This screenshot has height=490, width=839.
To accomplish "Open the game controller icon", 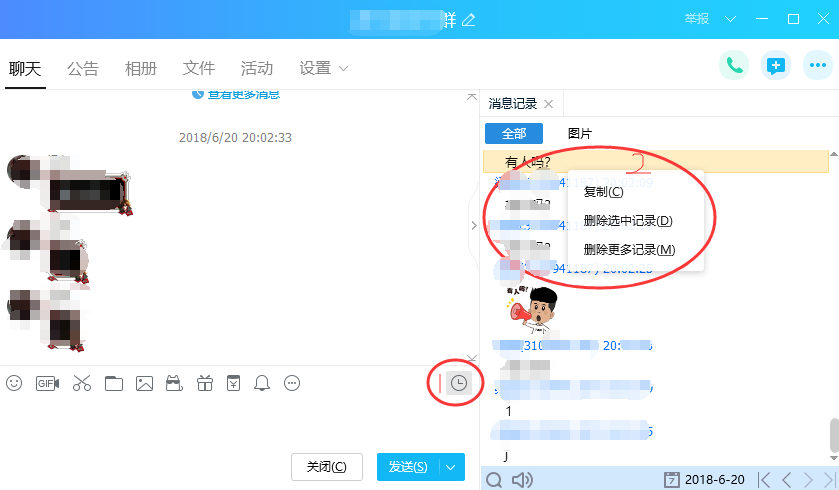I will 174,383.
